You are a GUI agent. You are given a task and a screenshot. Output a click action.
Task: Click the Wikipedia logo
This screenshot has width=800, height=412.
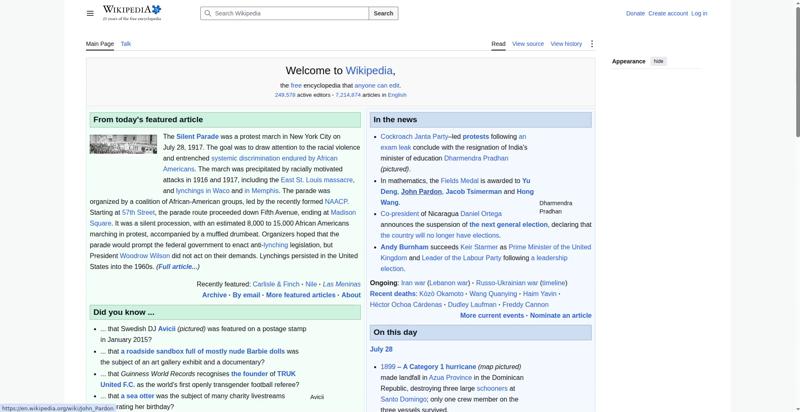[132, 13]
